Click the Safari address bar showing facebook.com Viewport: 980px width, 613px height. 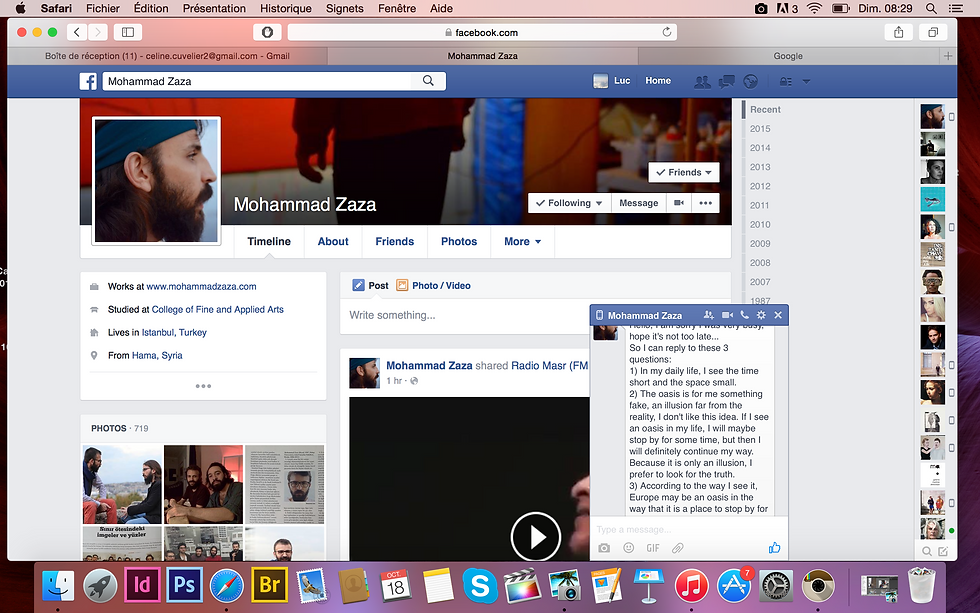tap(481, 32)
